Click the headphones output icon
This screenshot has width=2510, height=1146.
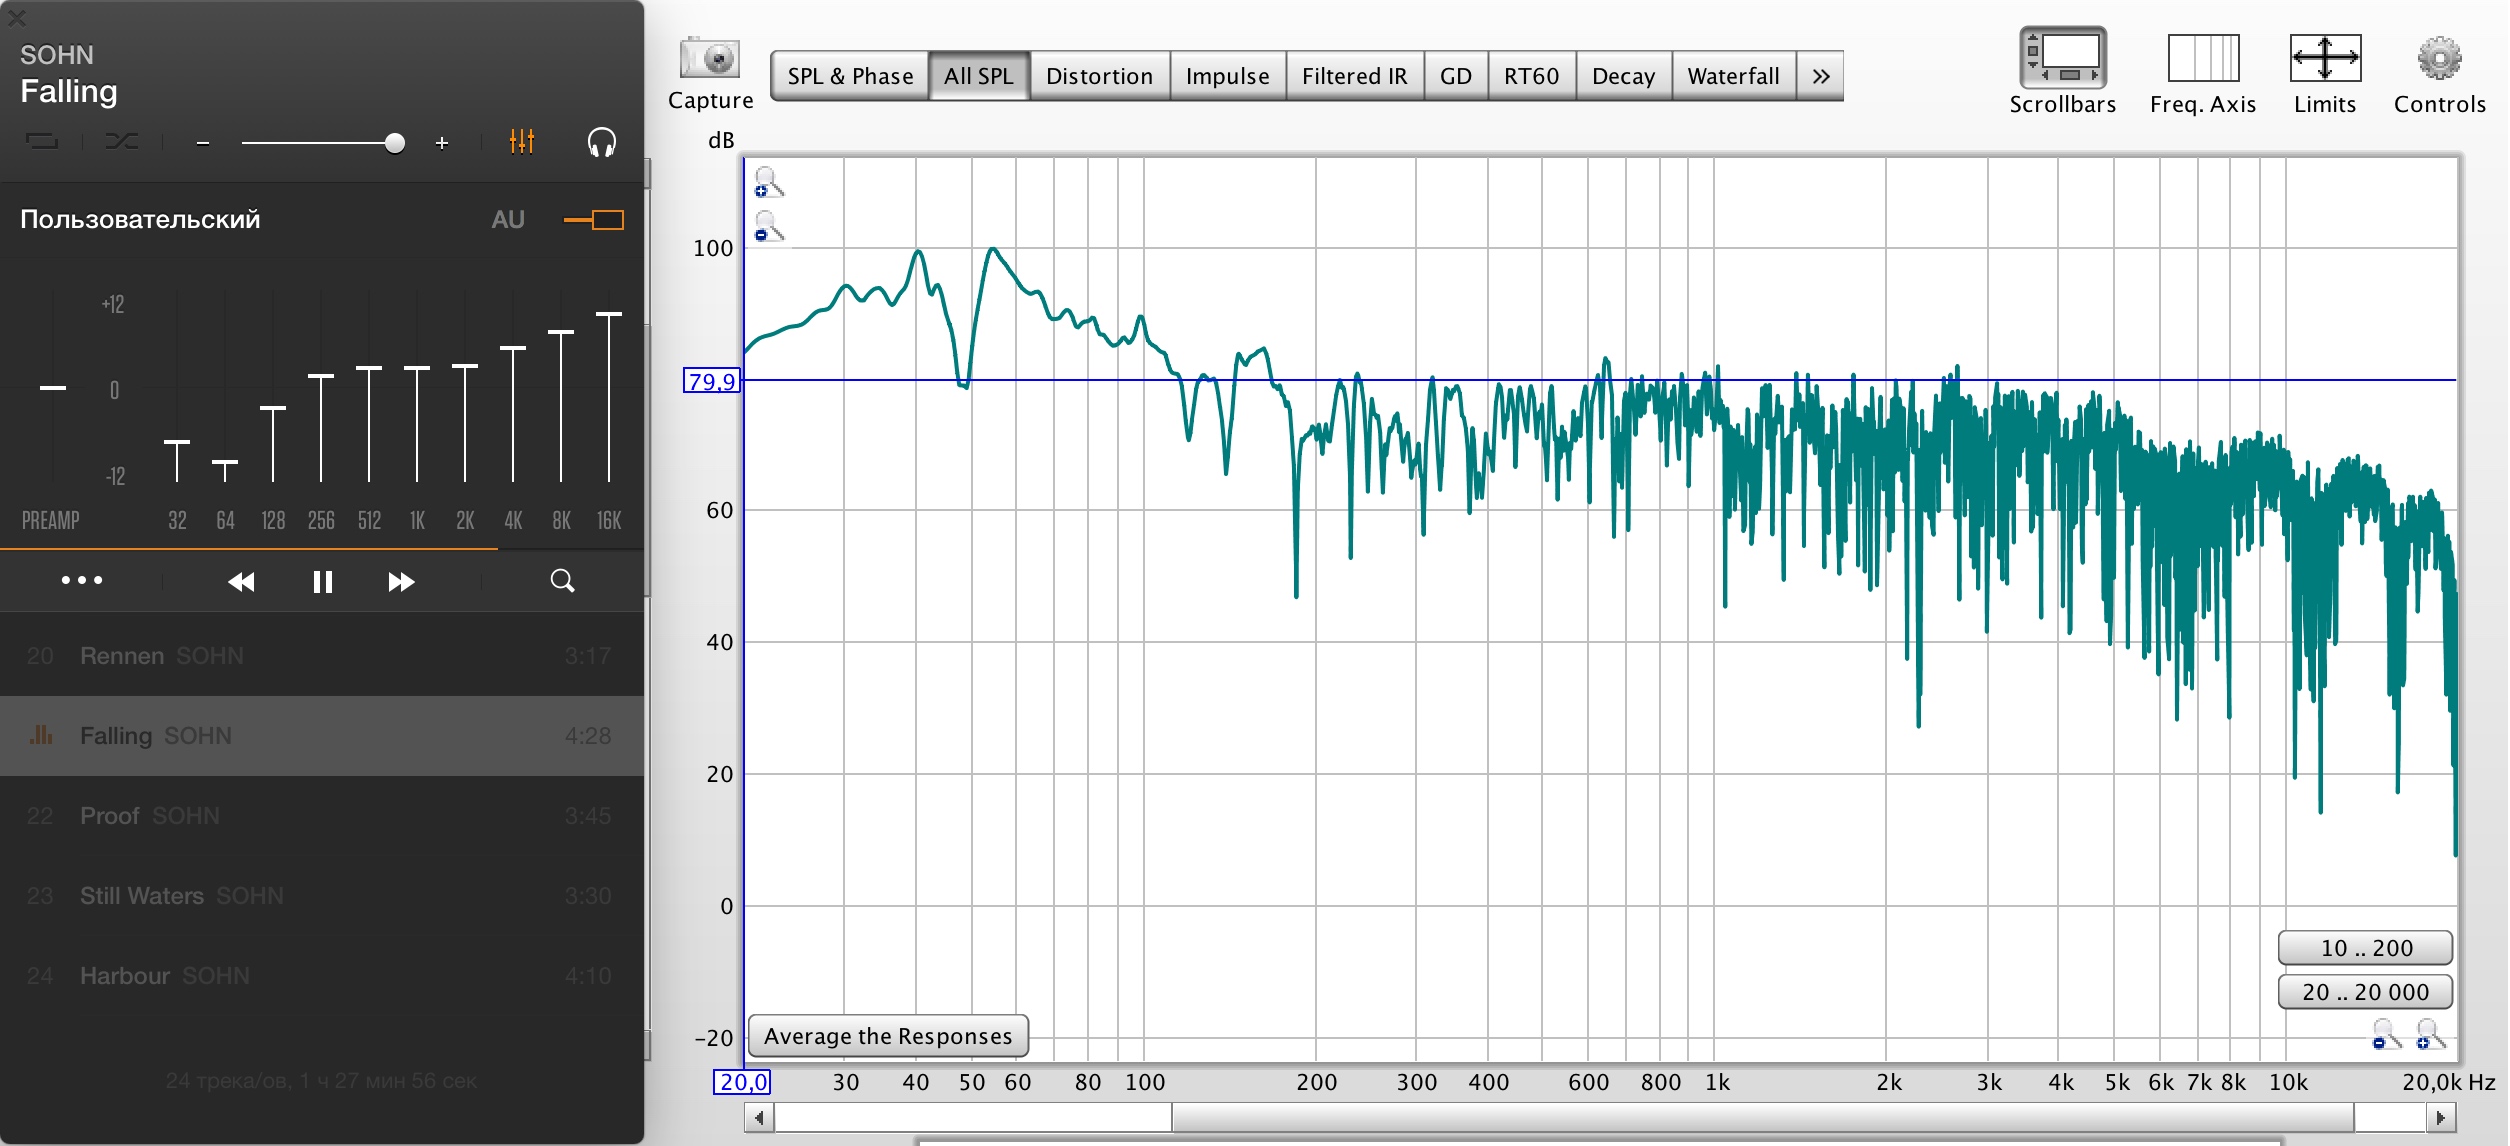coord(601,142)
